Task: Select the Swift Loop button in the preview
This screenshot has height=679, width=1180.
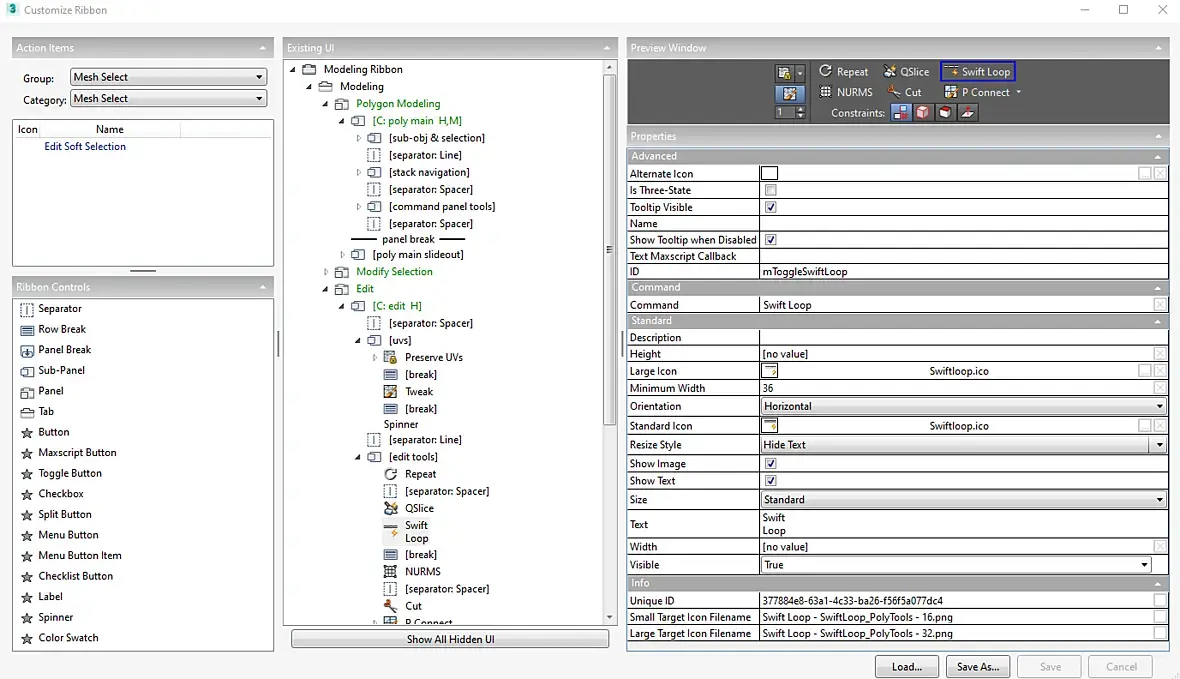Action: pos(978,72)
